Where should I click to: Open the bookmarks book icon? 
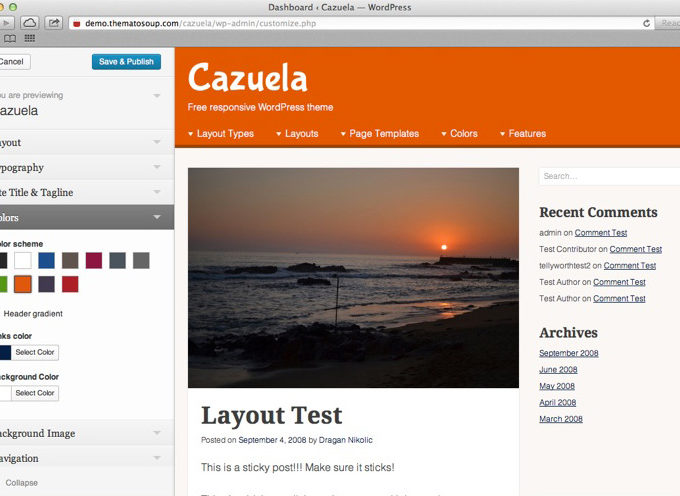pos(10,38)
